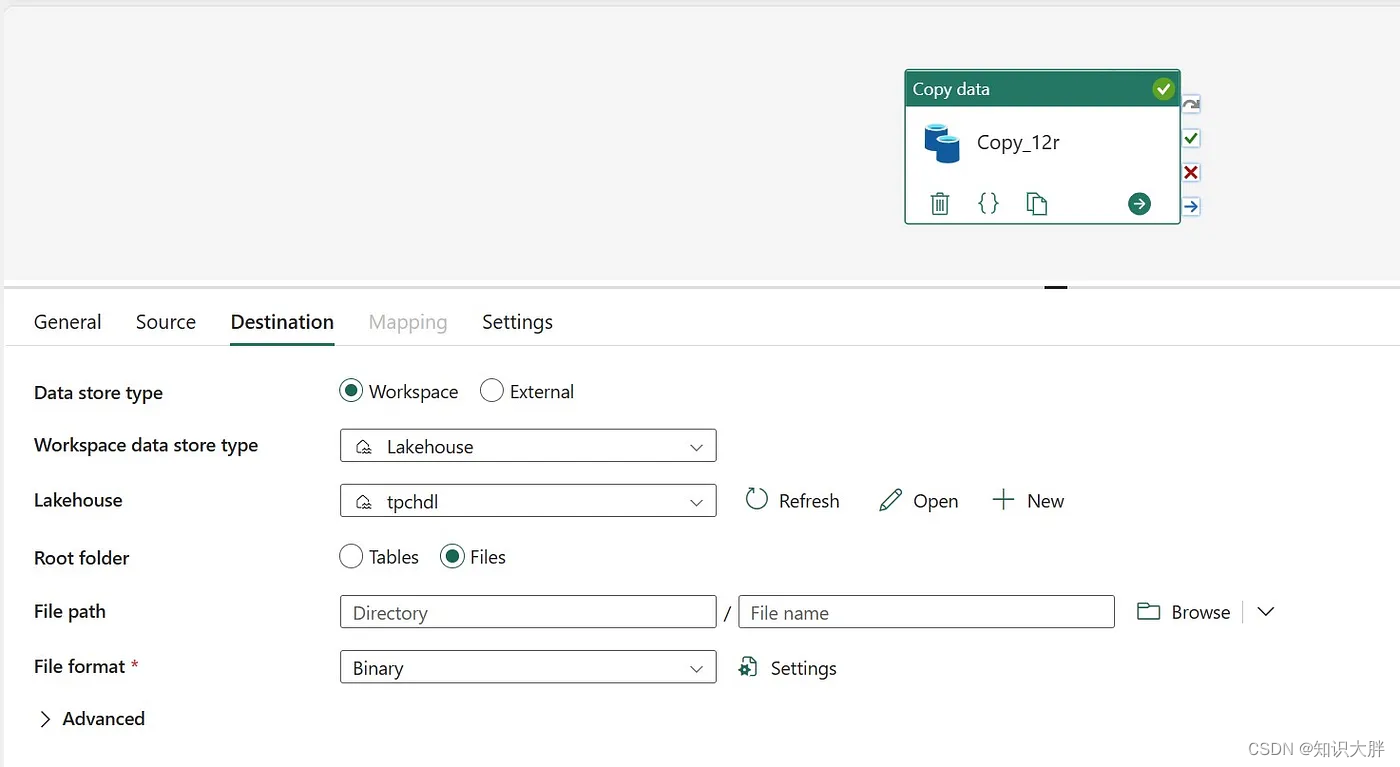Delete the Copy_12r activity with trash icon
1400x767 pixels.
[x=940, y=204]
